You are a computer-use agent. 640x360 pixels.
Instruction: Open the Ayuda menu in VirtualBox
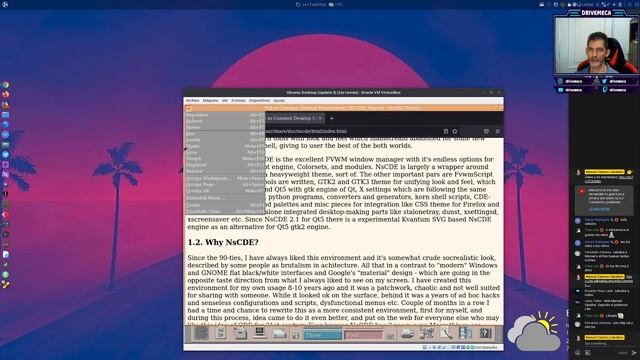pyautogui.click(x=279, y=100)
